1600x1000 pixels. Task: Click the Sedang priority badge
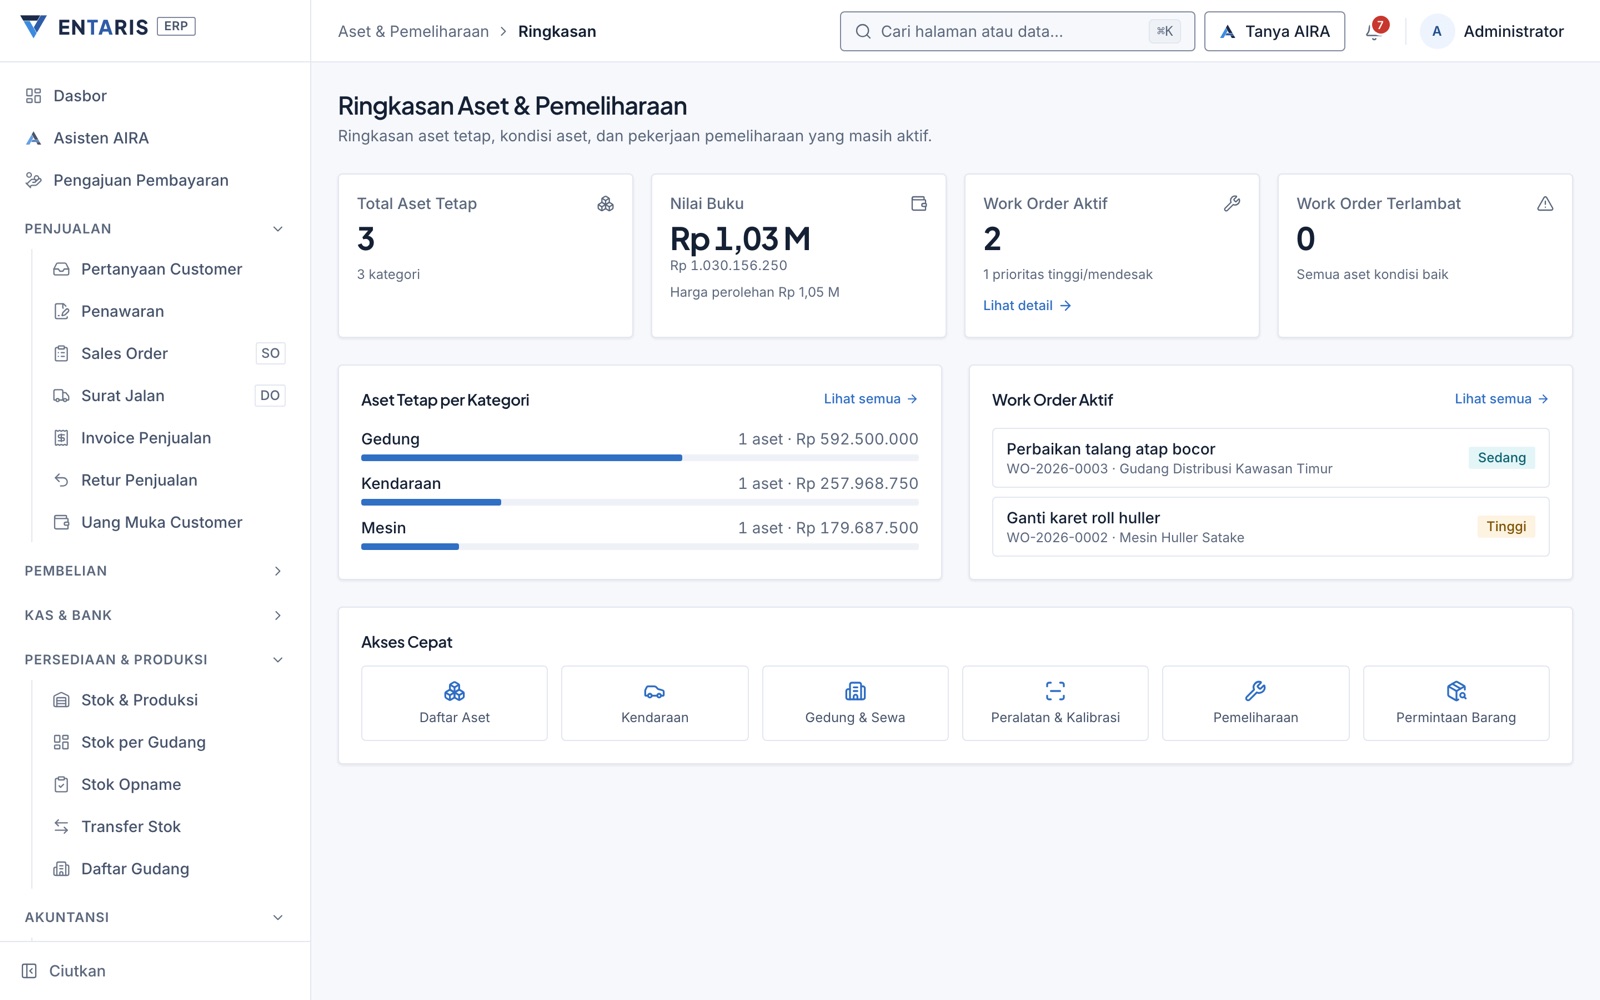(x=1502, y=458)
